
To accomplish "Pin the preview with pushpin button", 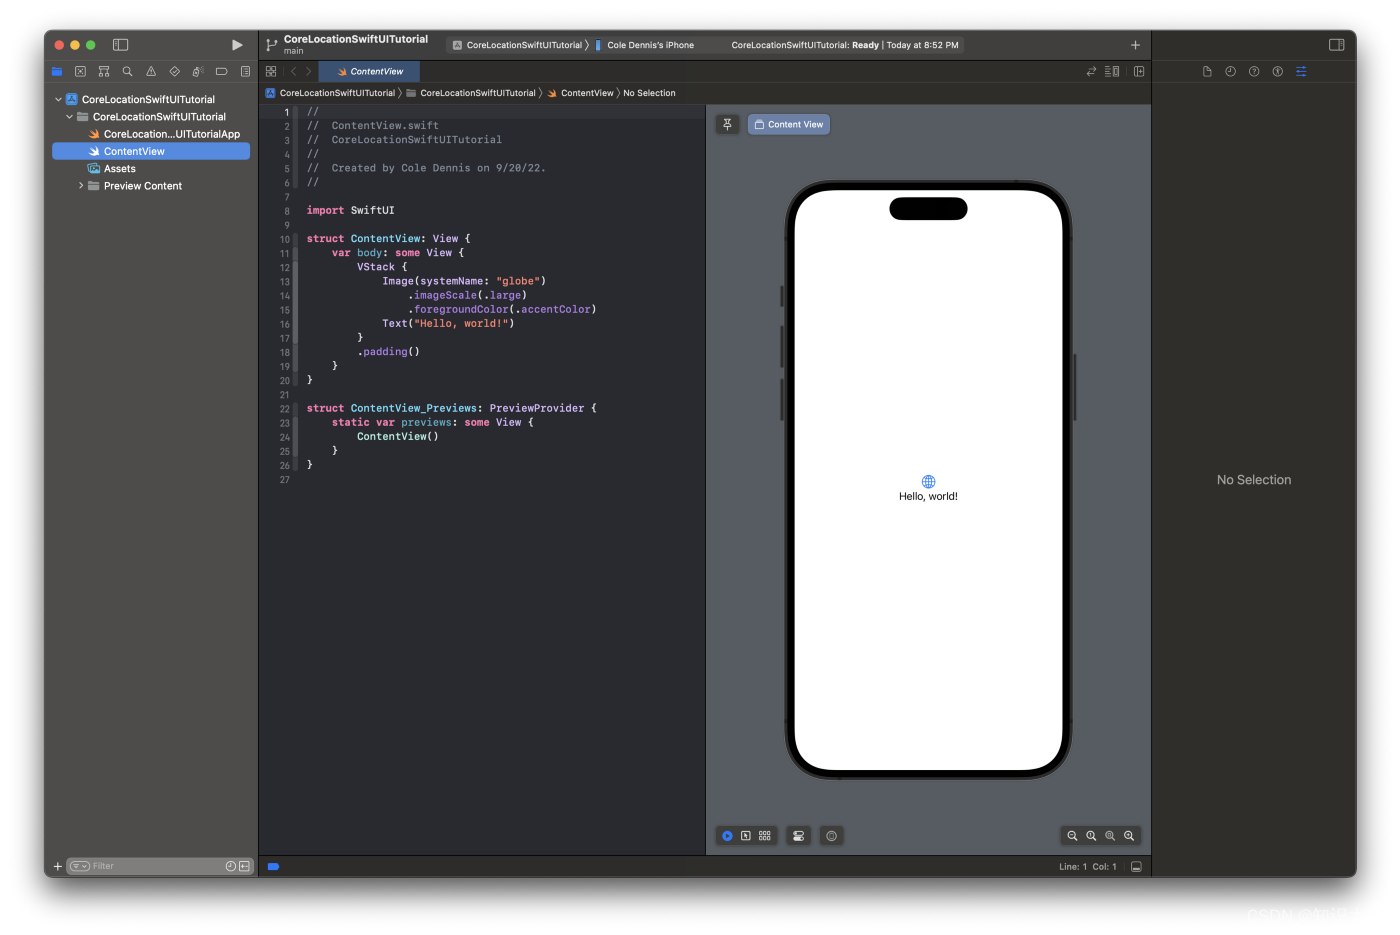I will coord(727,124).
